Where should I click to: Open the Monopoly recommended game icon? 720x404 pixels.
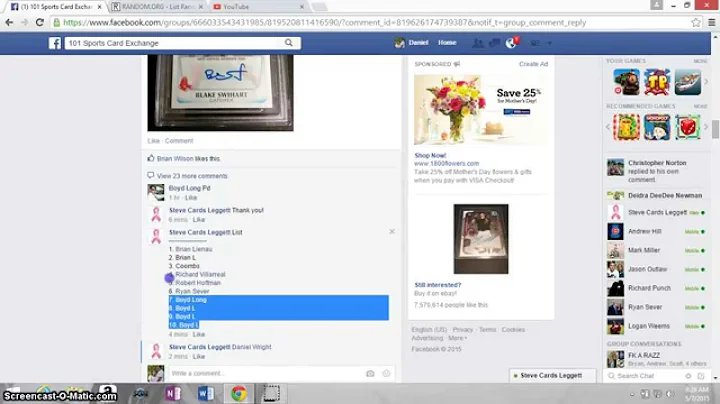point(657,127)
